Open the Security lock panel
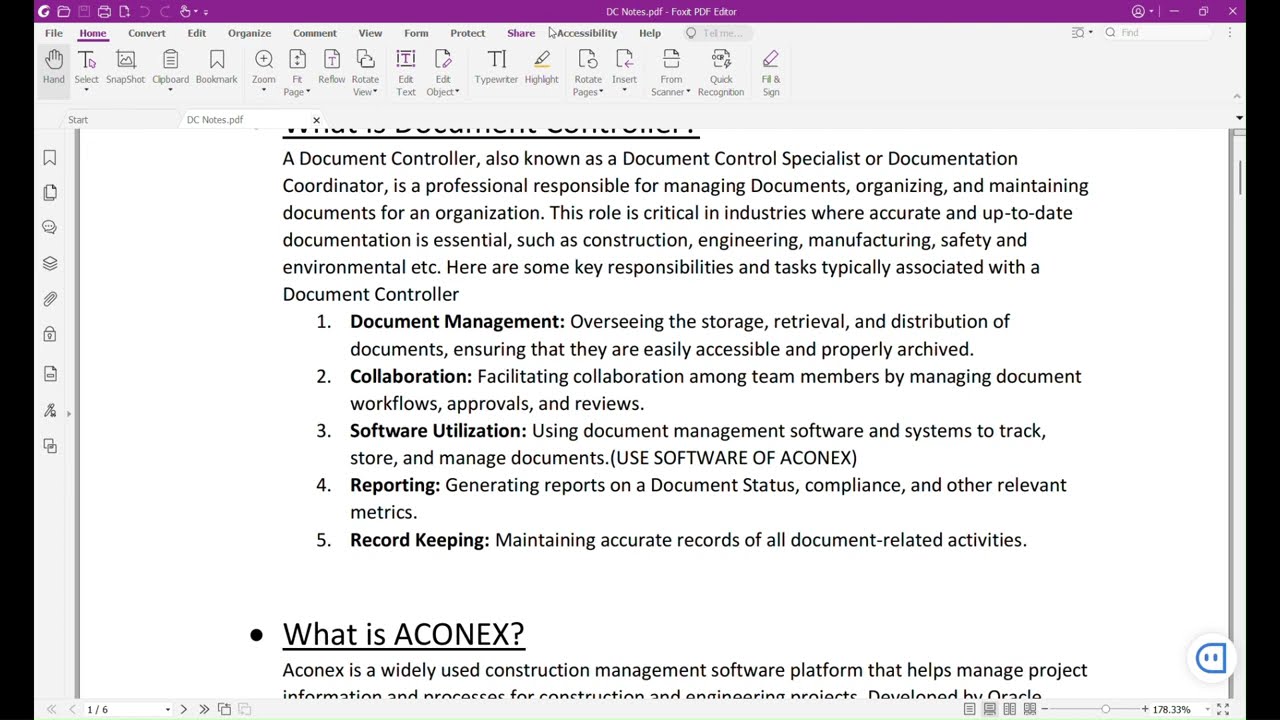 coord(50,335)
